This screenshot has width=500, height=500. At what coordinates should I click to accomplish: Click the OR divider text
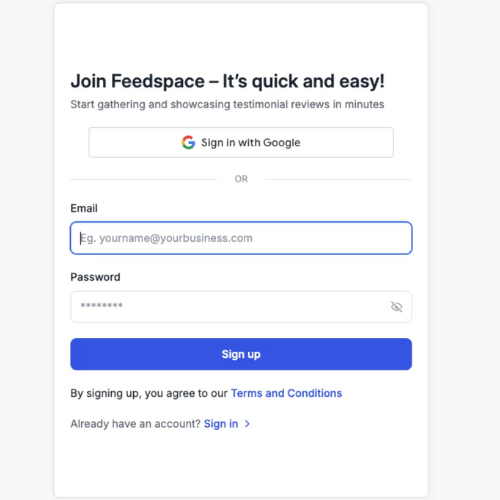(241, 179)
